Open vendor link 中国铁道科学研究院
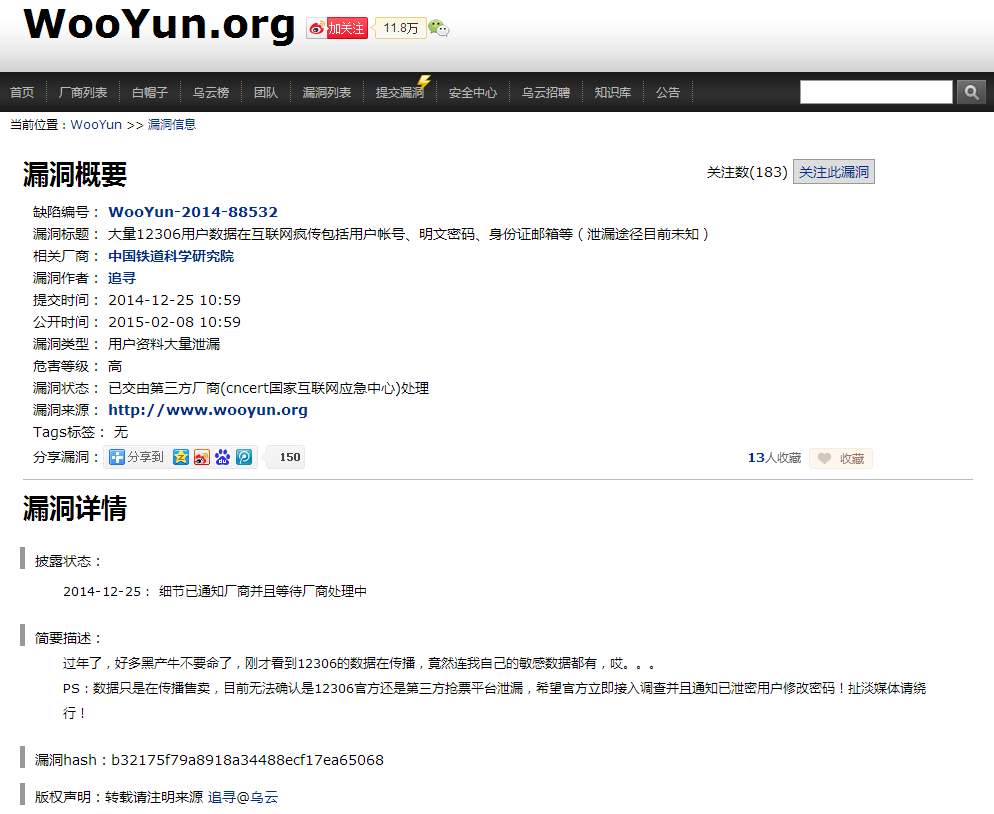The width and height of the screenshot is (994, 814). coord(171,256)
